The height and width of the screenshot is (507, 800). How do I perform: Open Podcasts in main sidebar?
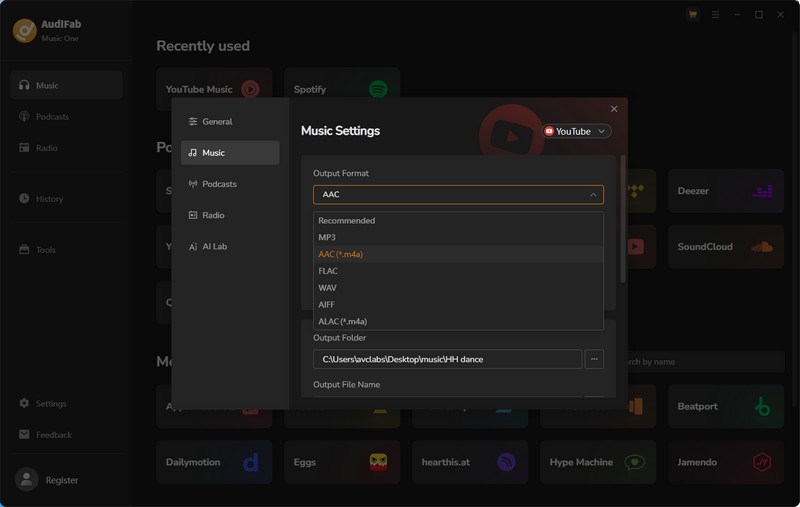[x=66, y=117]
